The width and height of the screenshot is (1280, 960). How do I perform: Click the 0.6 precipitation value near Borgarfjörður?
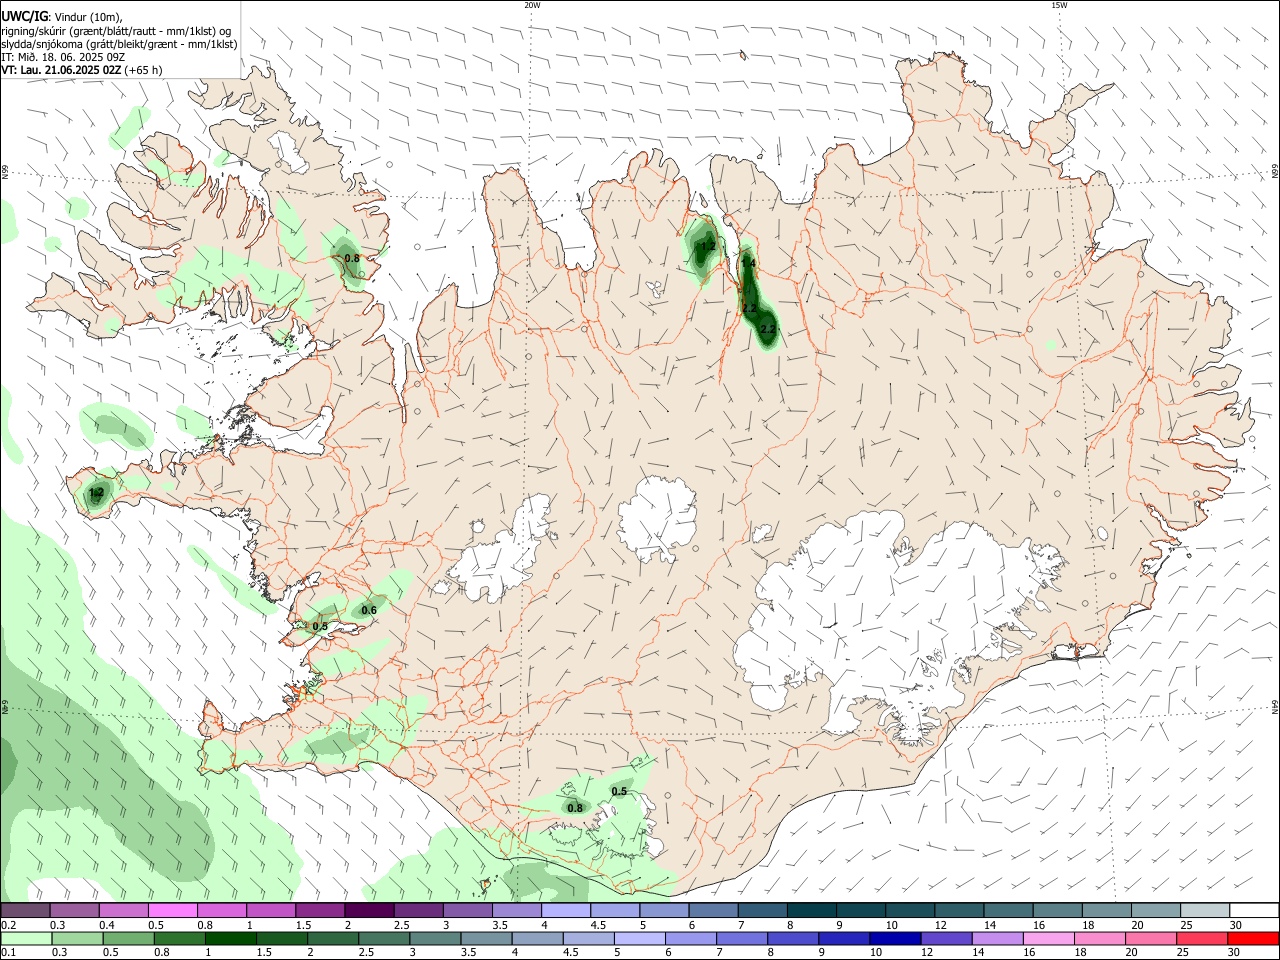pos(368,611)
